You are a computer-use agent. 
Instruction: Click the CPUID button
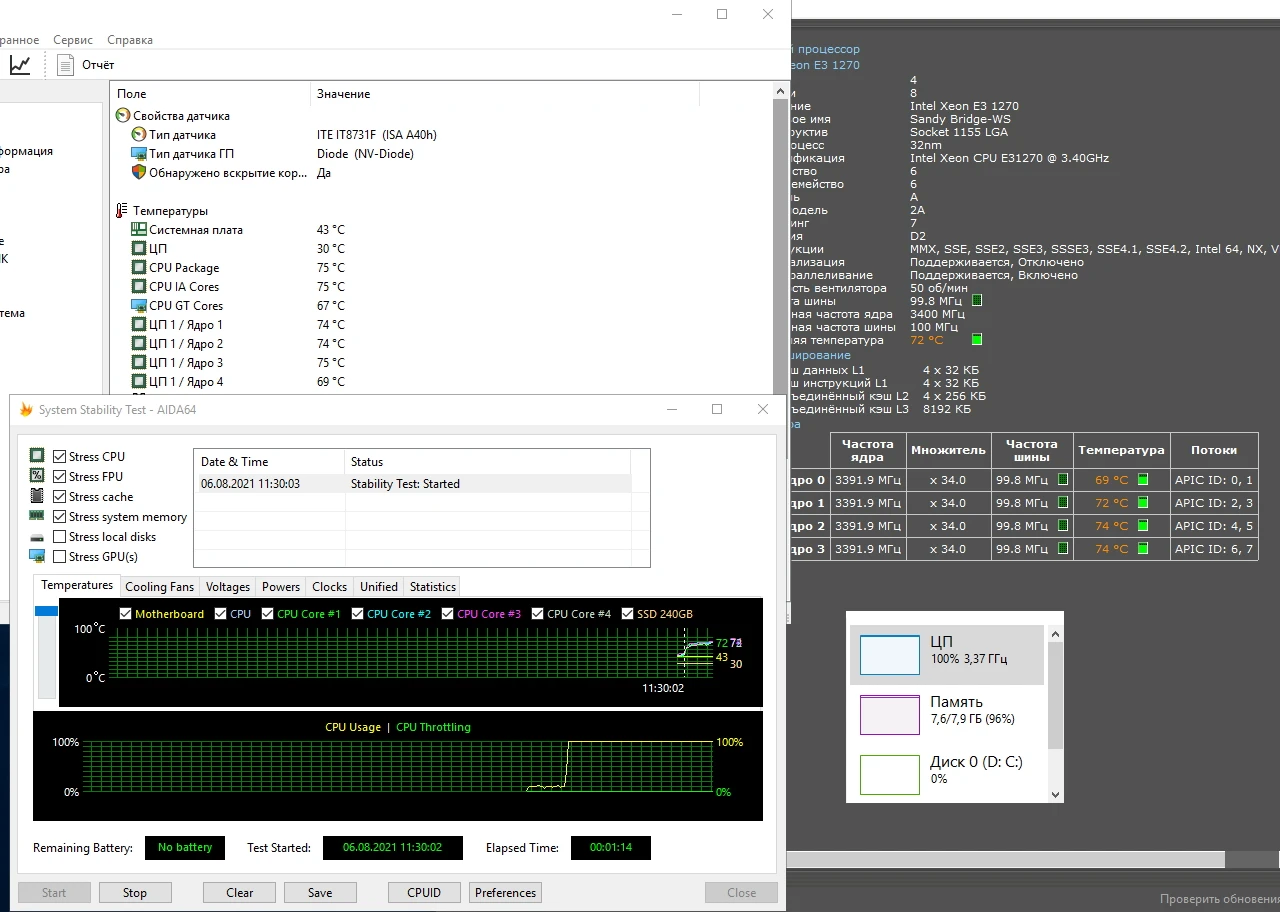coord(424,893)
